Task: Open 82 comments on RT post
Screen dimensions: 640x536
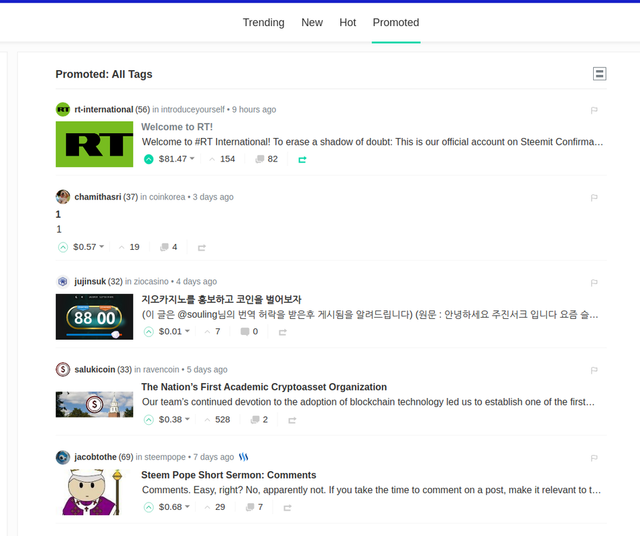Action: pos(267,159)
